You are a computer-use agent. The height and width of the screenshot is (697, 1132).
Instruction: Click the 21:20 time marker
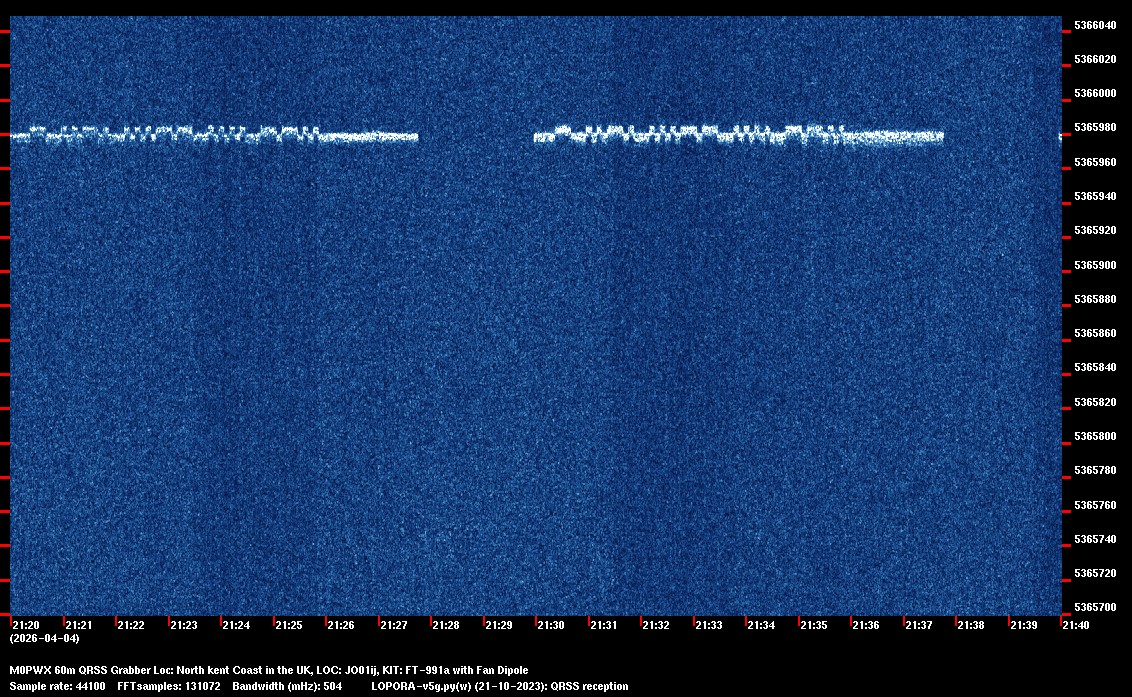click(26, 625)
